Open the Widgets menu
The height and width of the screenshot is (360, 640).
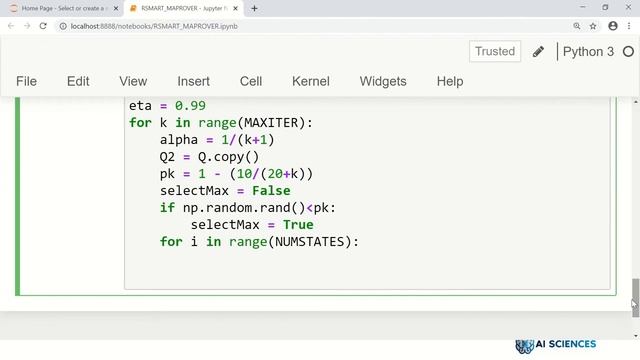point(383,81)
